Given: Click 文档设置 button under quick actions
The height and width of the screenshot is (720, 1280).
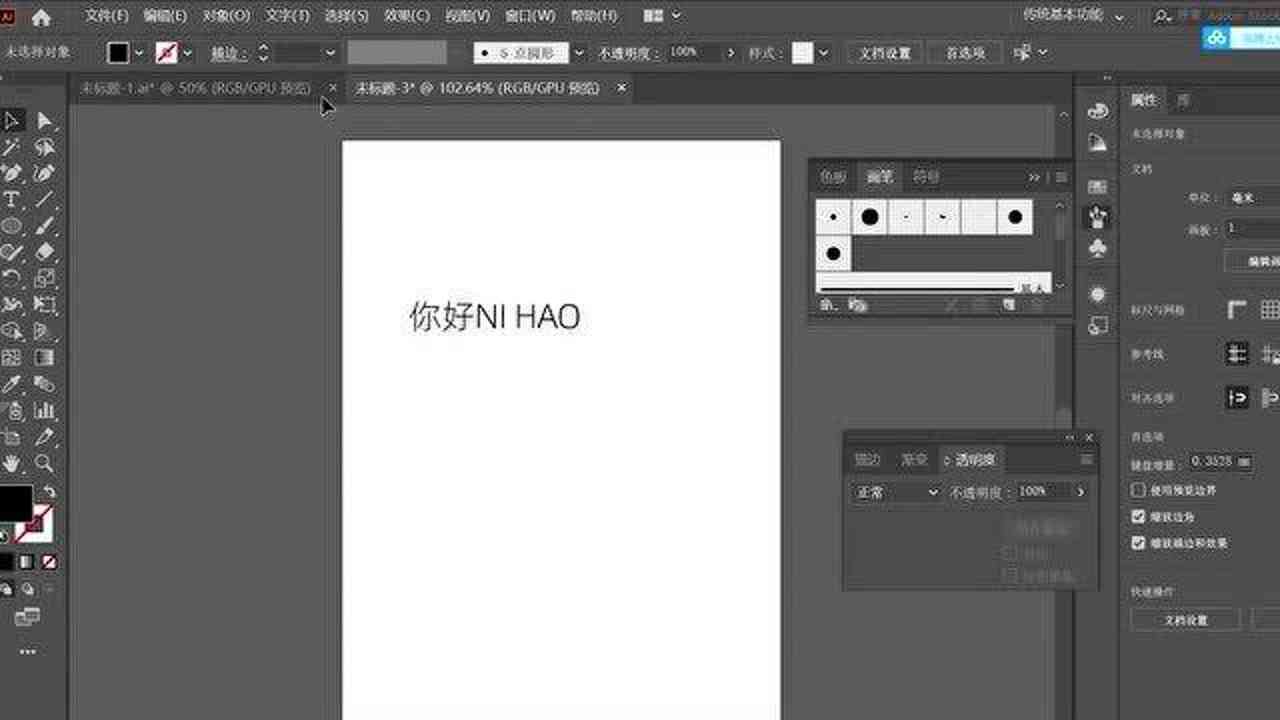Looking at the screenshot, I should pos(1185,620).
